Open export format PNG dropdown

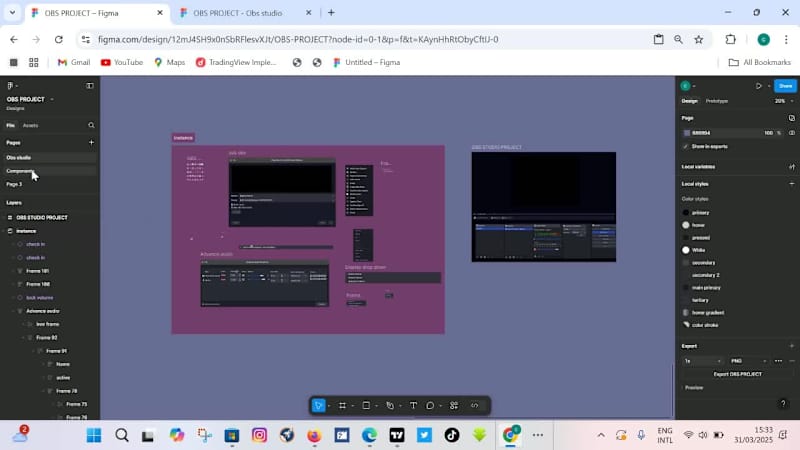click(748, 361)
